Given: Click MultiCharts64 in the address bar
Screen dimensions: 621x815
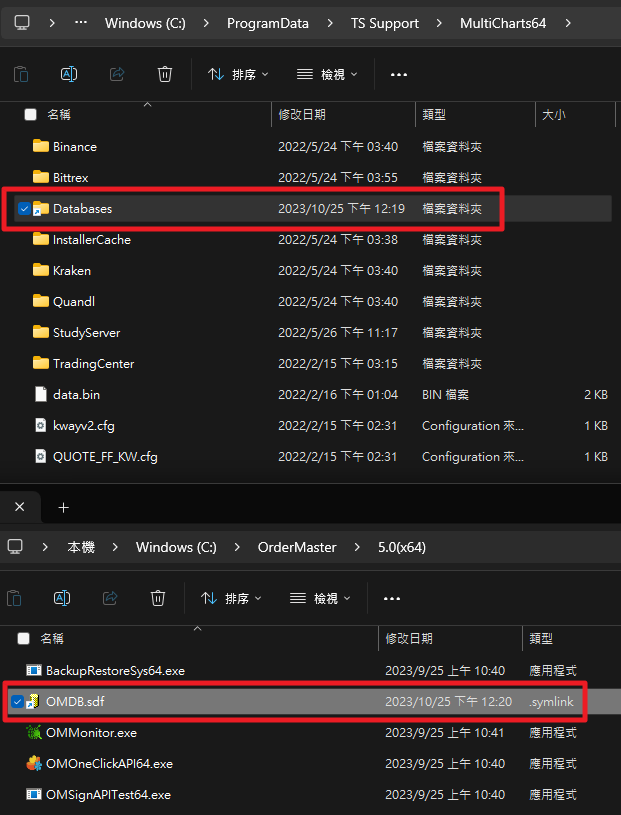Looking at the screenshot, I should click(x=503, y=23).
